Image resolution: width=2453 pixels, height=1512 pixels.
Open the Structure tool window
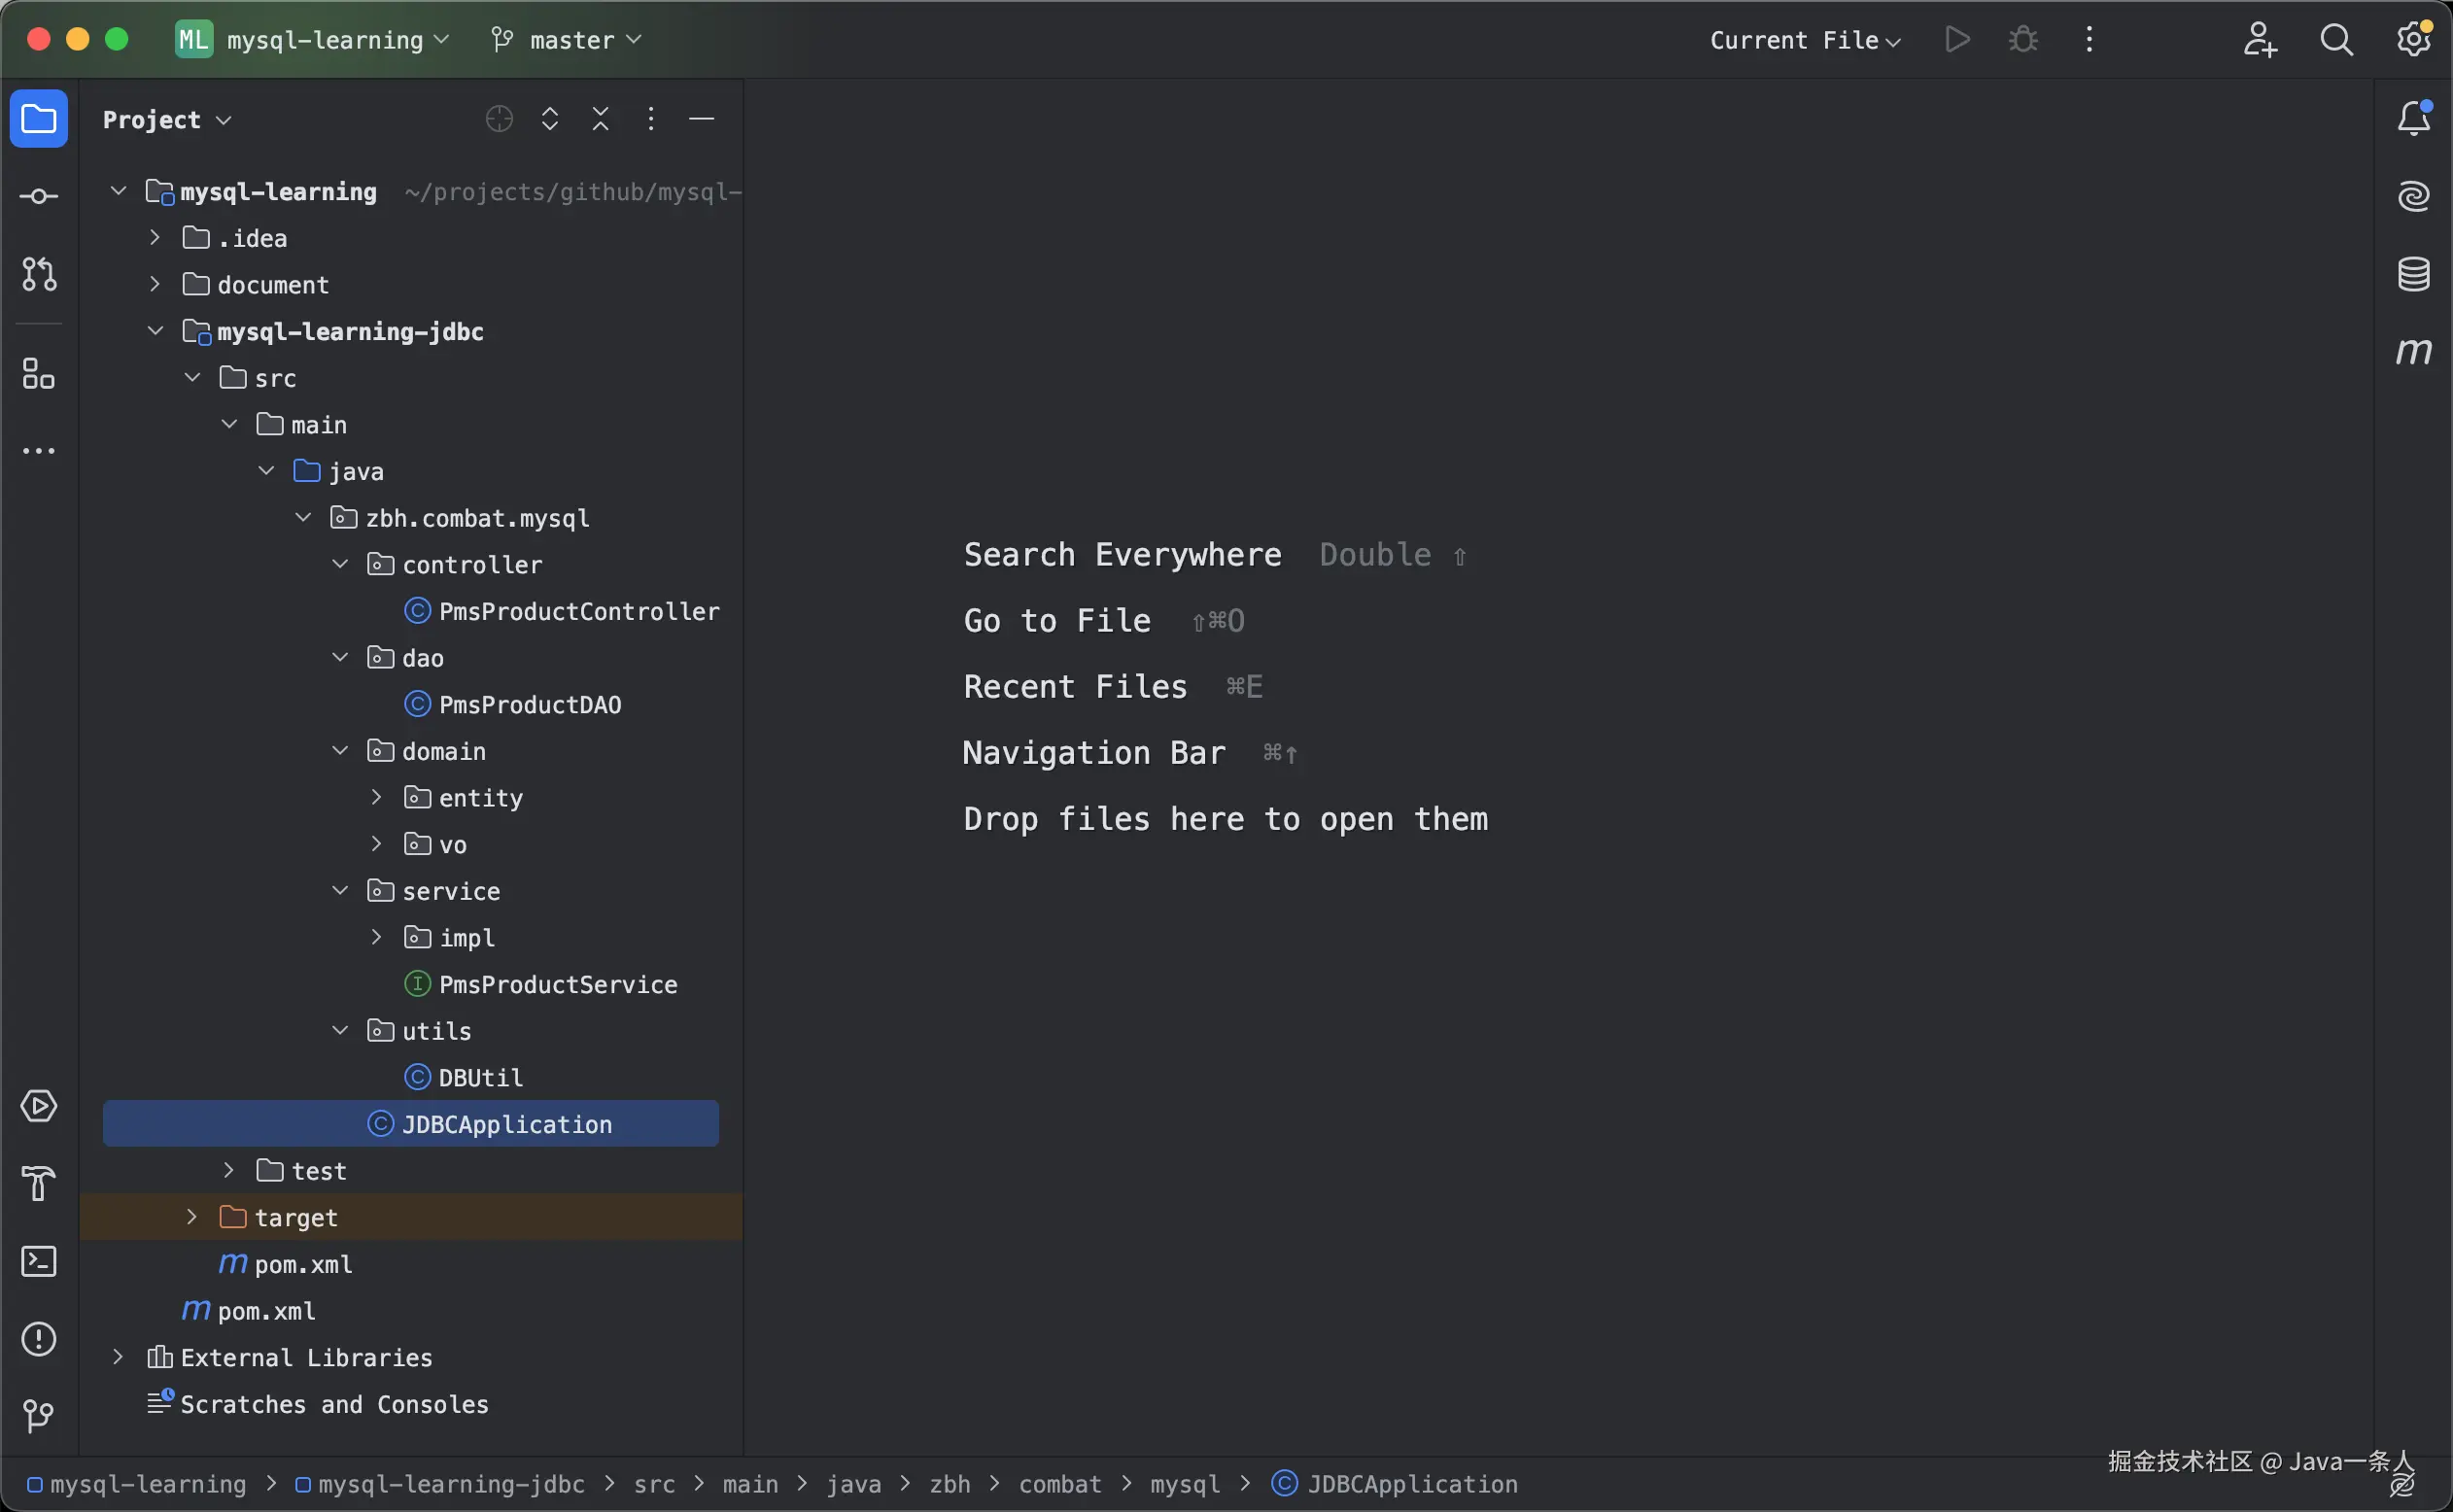tap(39, 374)
